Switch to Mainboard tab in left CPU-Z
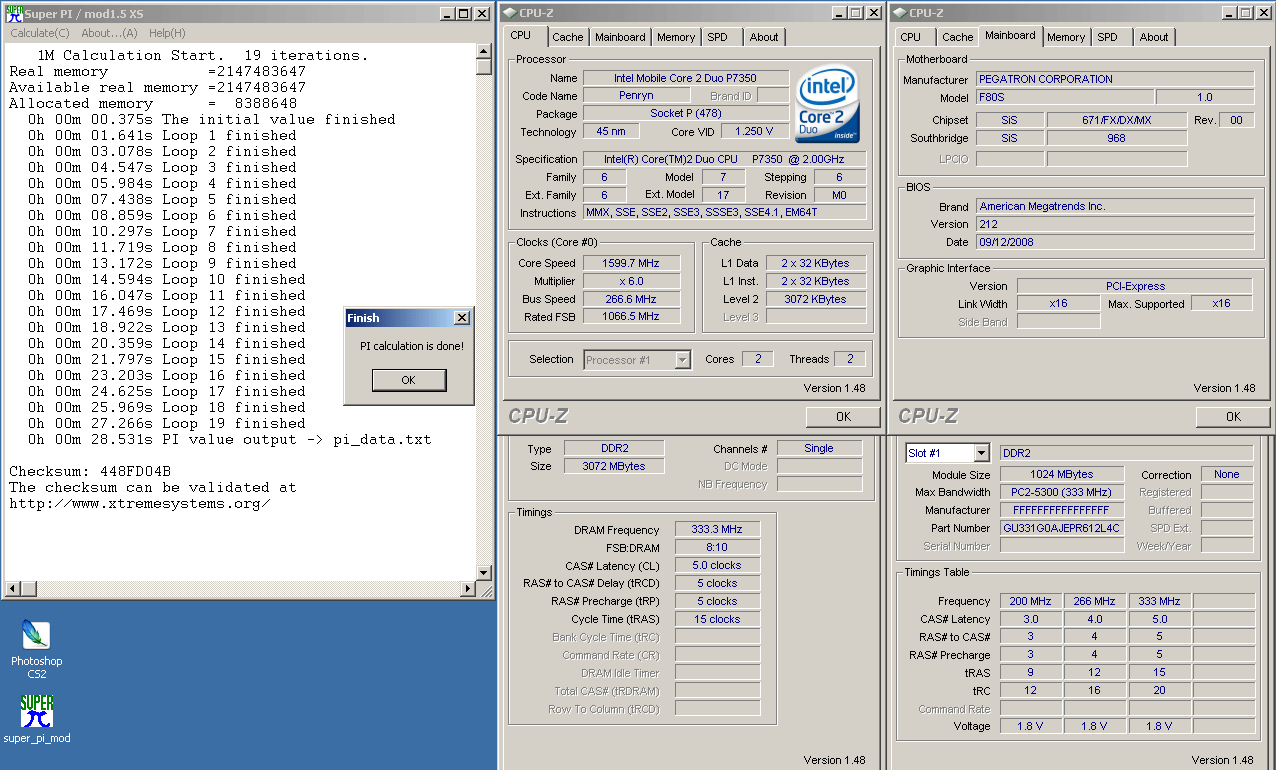 [620, 37]
